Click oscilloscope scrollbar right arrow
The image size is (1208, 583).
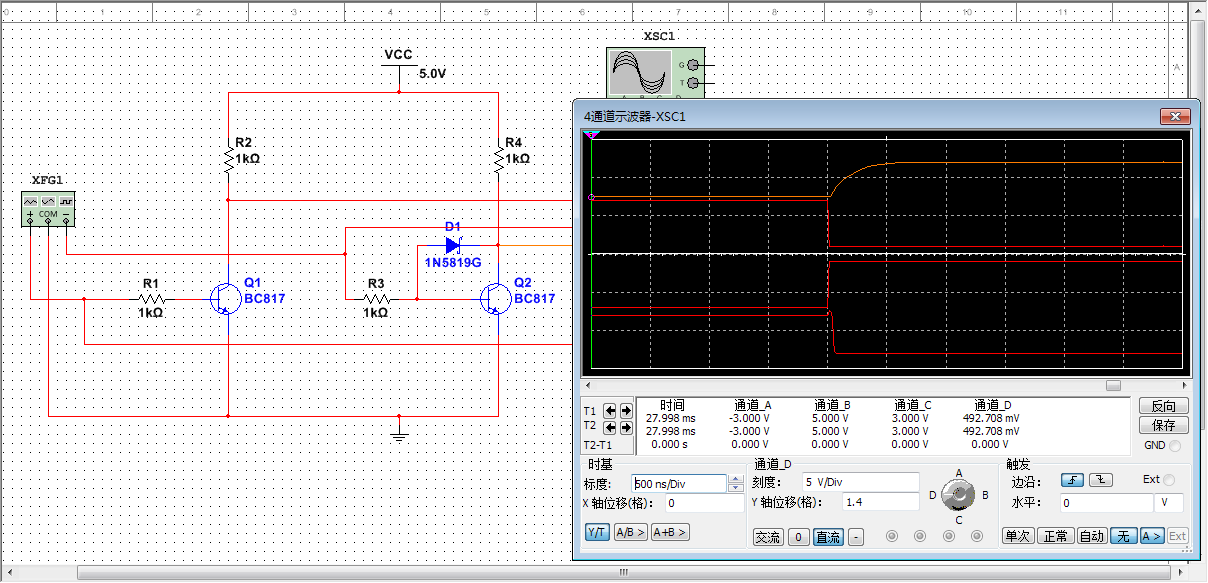point(1186,385)
